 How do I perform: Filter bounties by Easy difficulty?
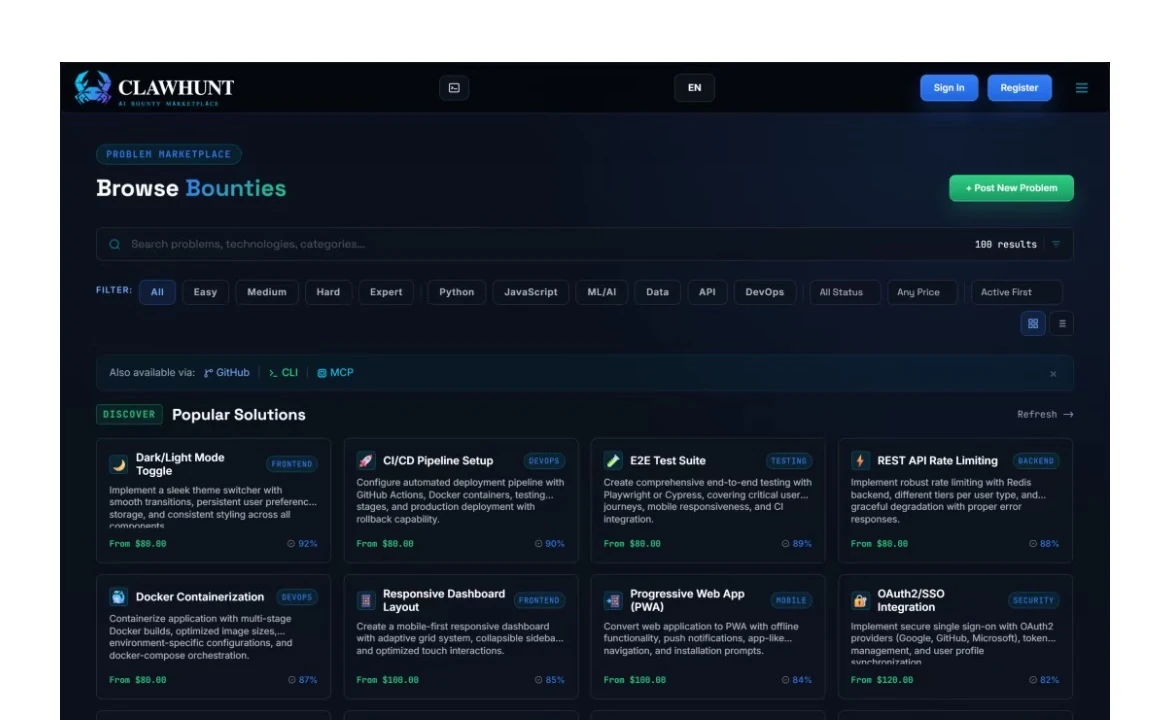pyautogui.click(x=205, y=292)
